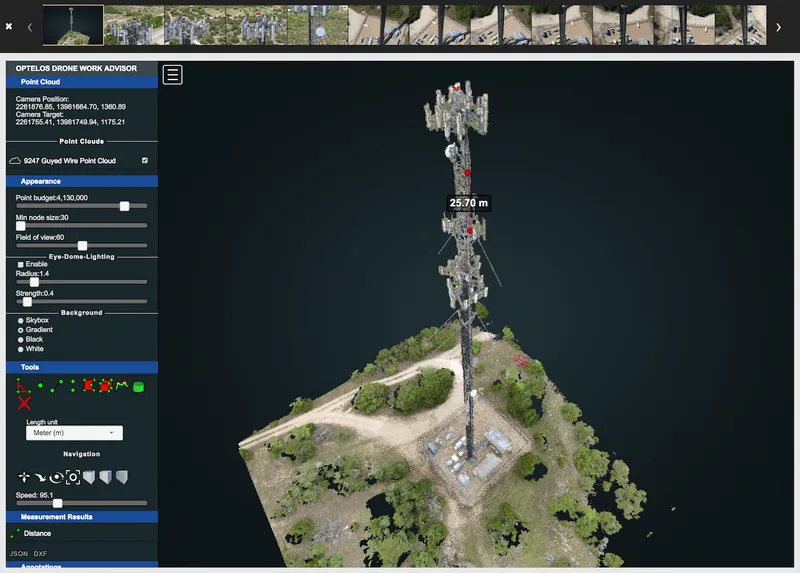Export measurements as JSON
800x573 pixels.
(19, 553)
